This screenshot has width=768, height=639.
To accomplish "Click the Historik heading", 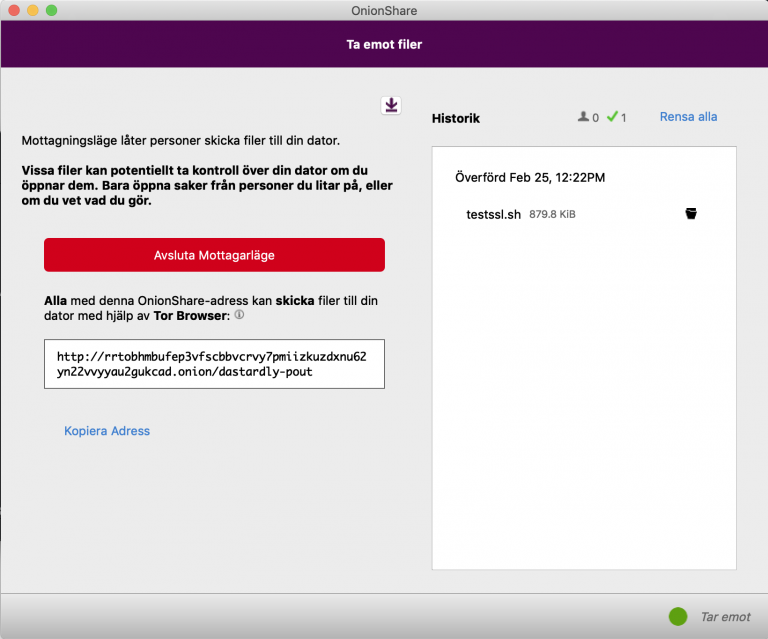I will tap(455, 118).
